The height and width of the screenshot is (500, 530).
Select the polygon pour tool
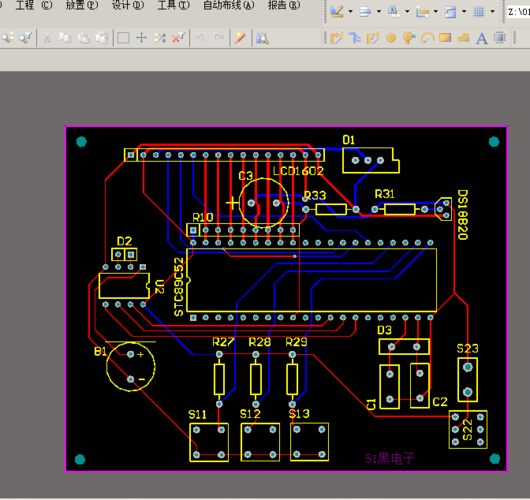[463, 38]
